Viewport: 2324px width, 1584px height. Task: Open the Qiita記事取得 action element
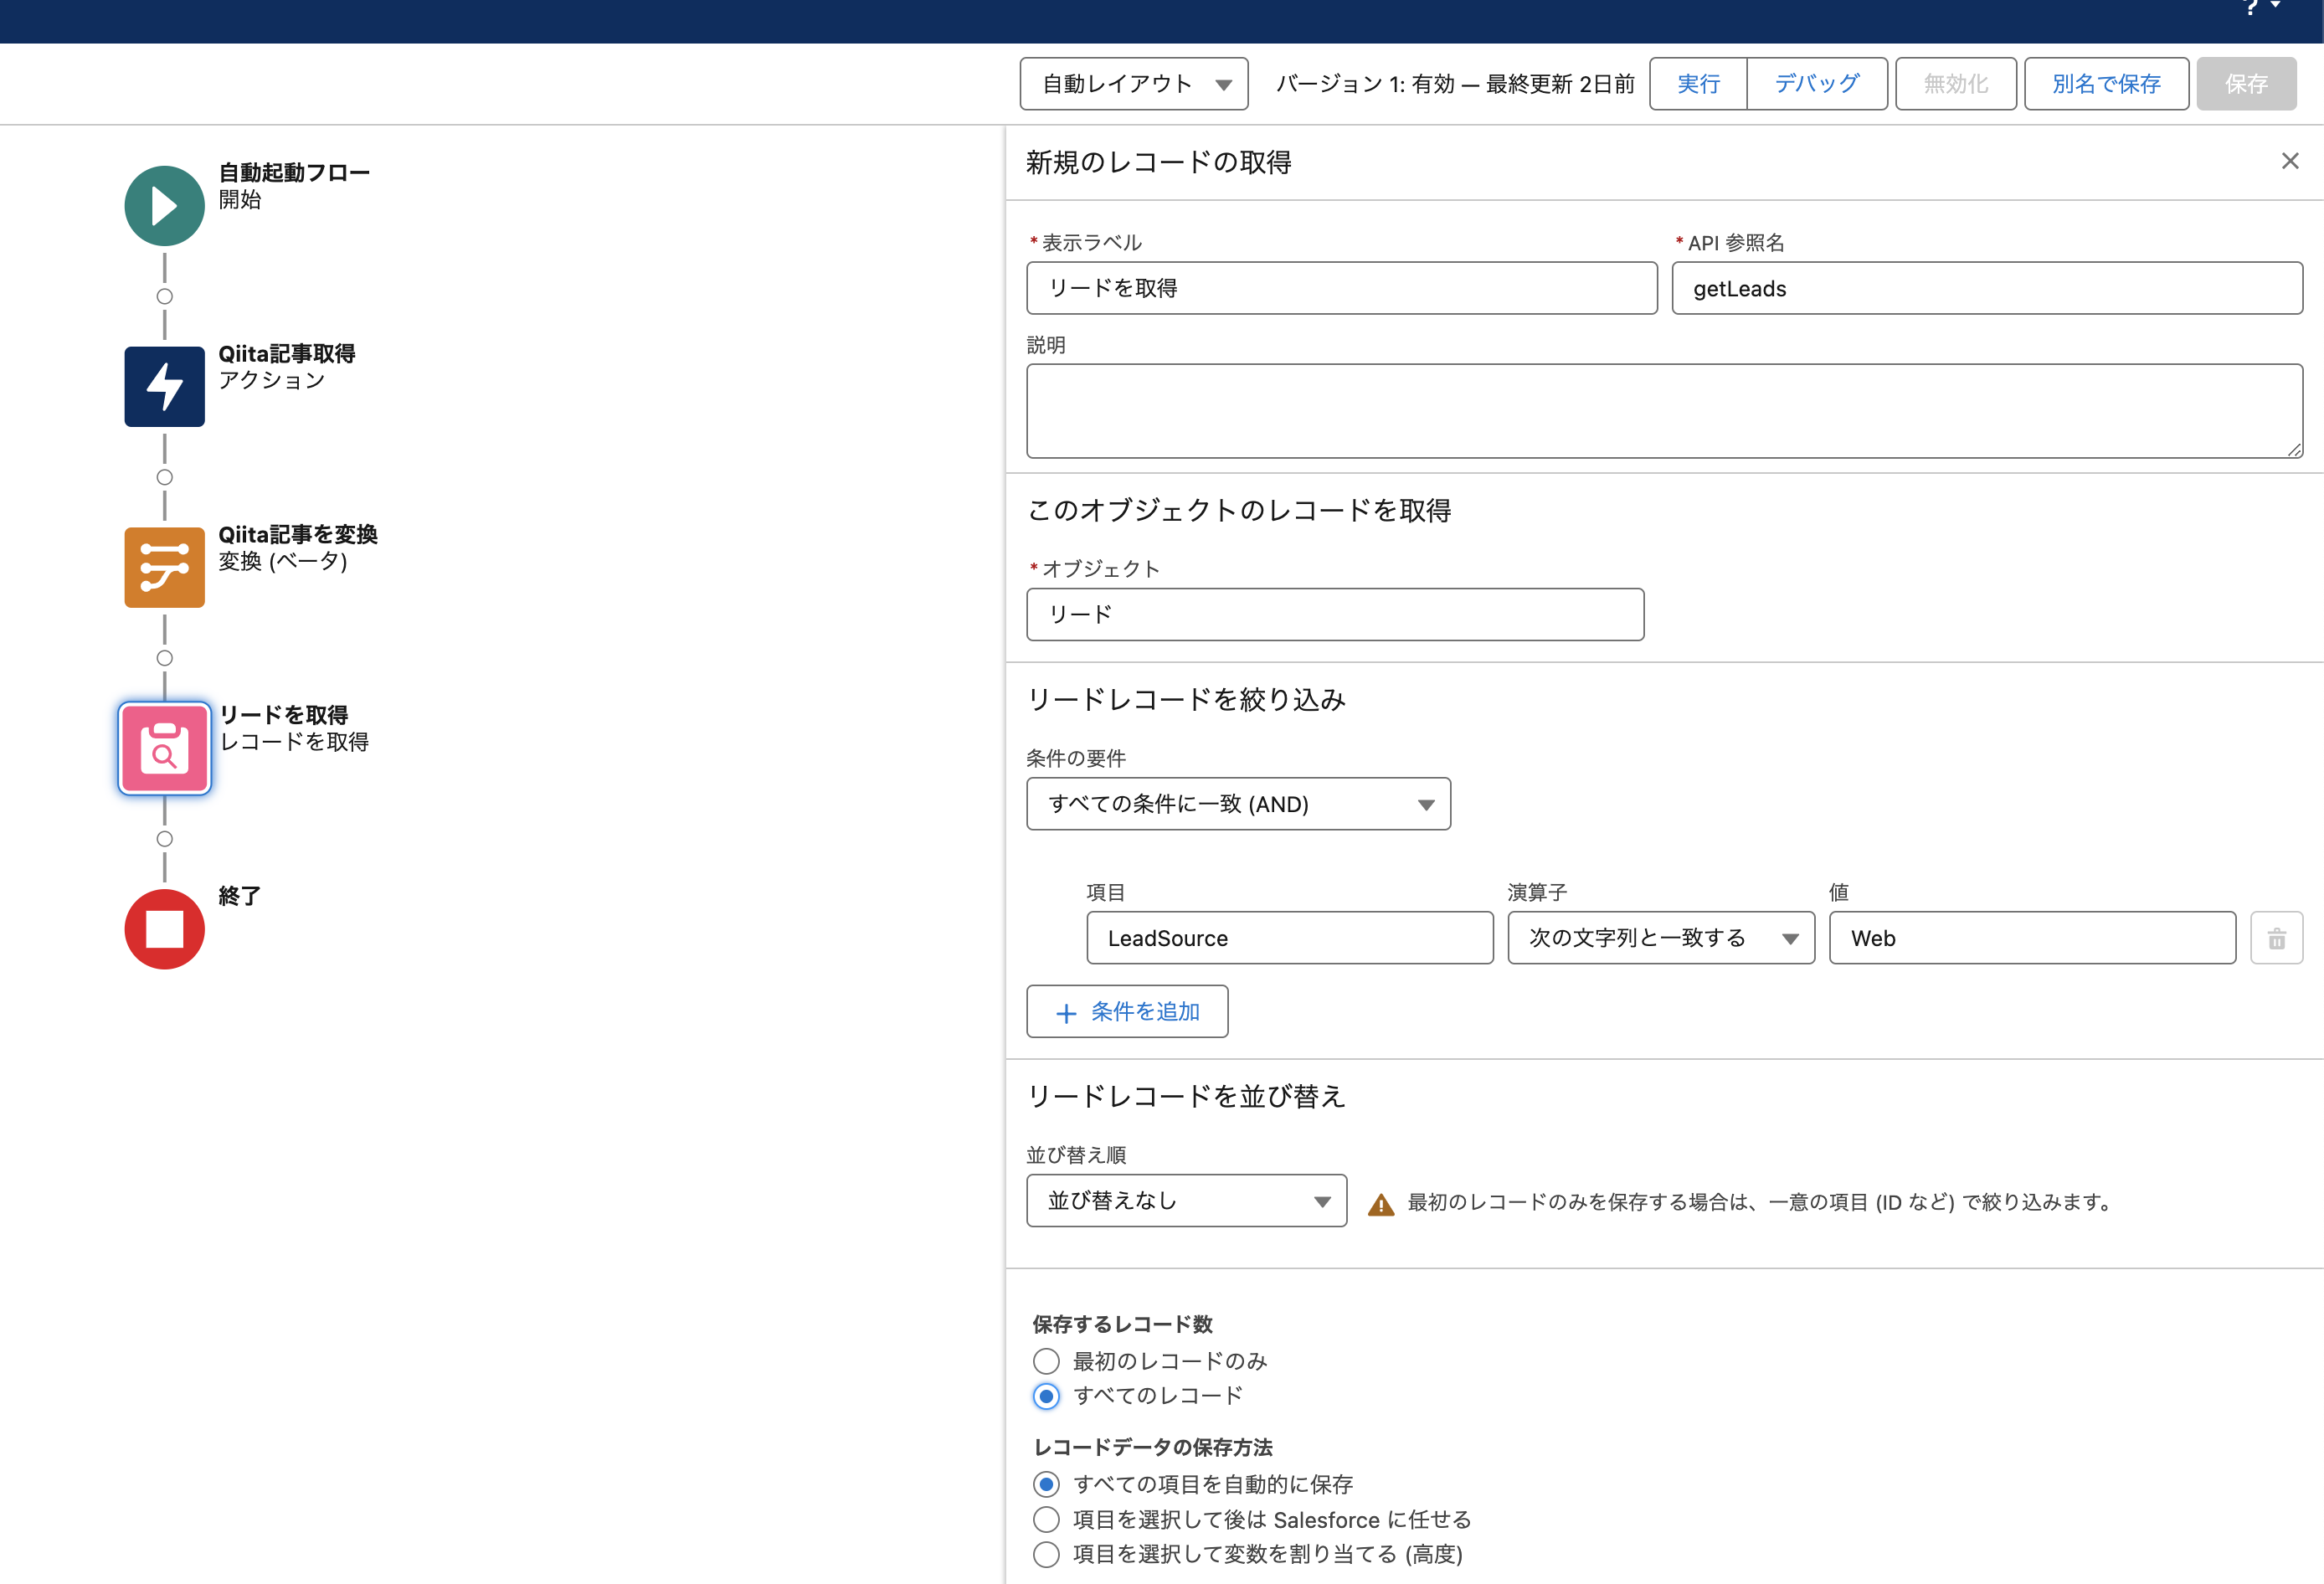tap(163, 387)
